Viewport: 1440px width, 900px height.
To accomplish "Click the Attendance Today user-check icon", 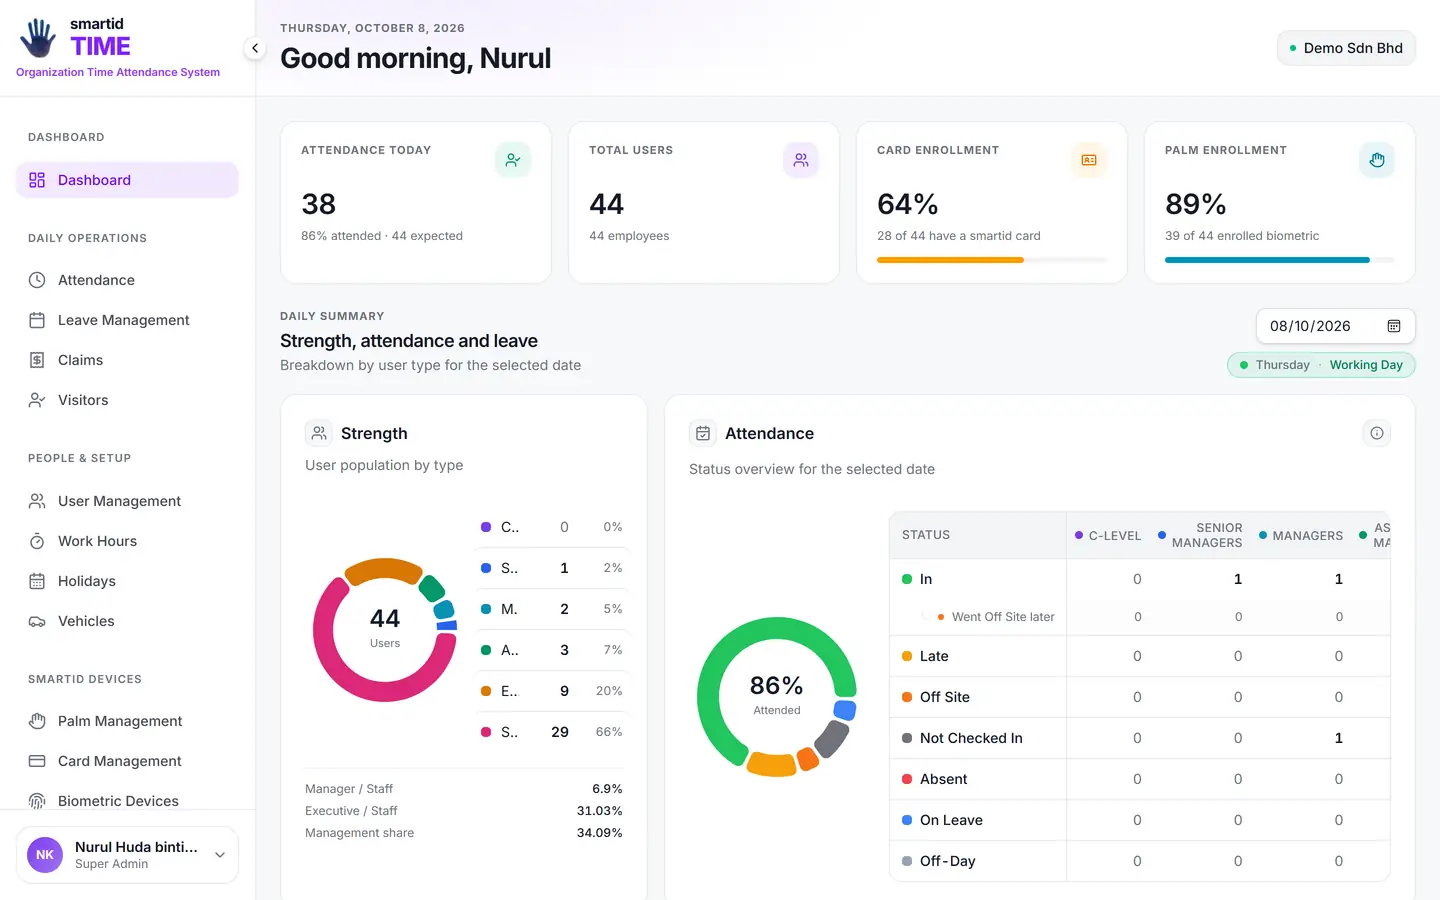I will tap(513, 160).
